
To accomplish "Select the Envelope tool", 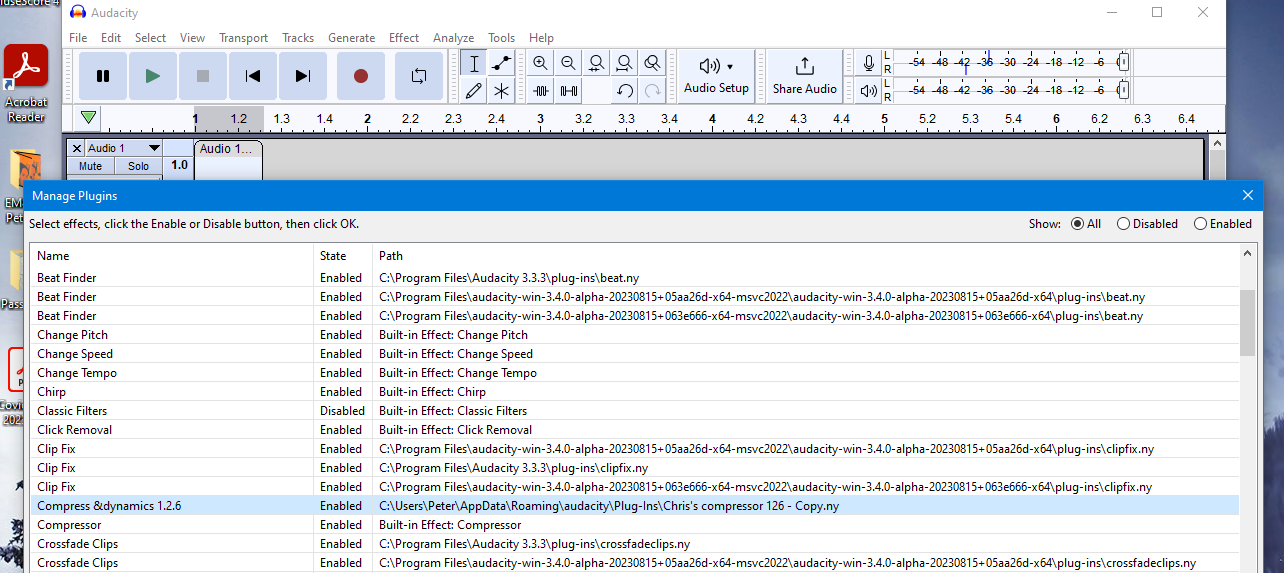I will pos(502,63).
